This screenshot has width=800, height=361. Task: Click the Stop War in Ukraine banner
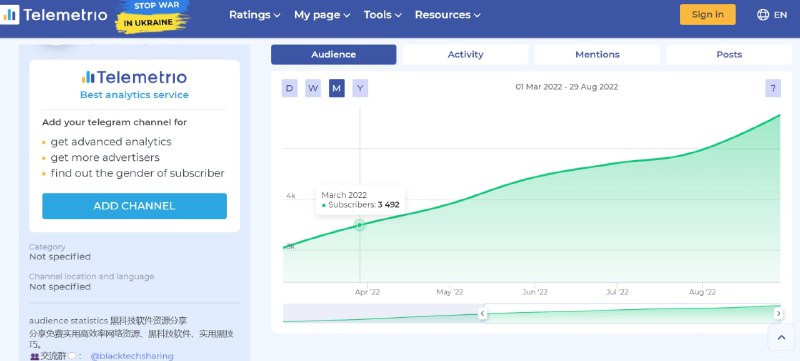pos(152,16)
